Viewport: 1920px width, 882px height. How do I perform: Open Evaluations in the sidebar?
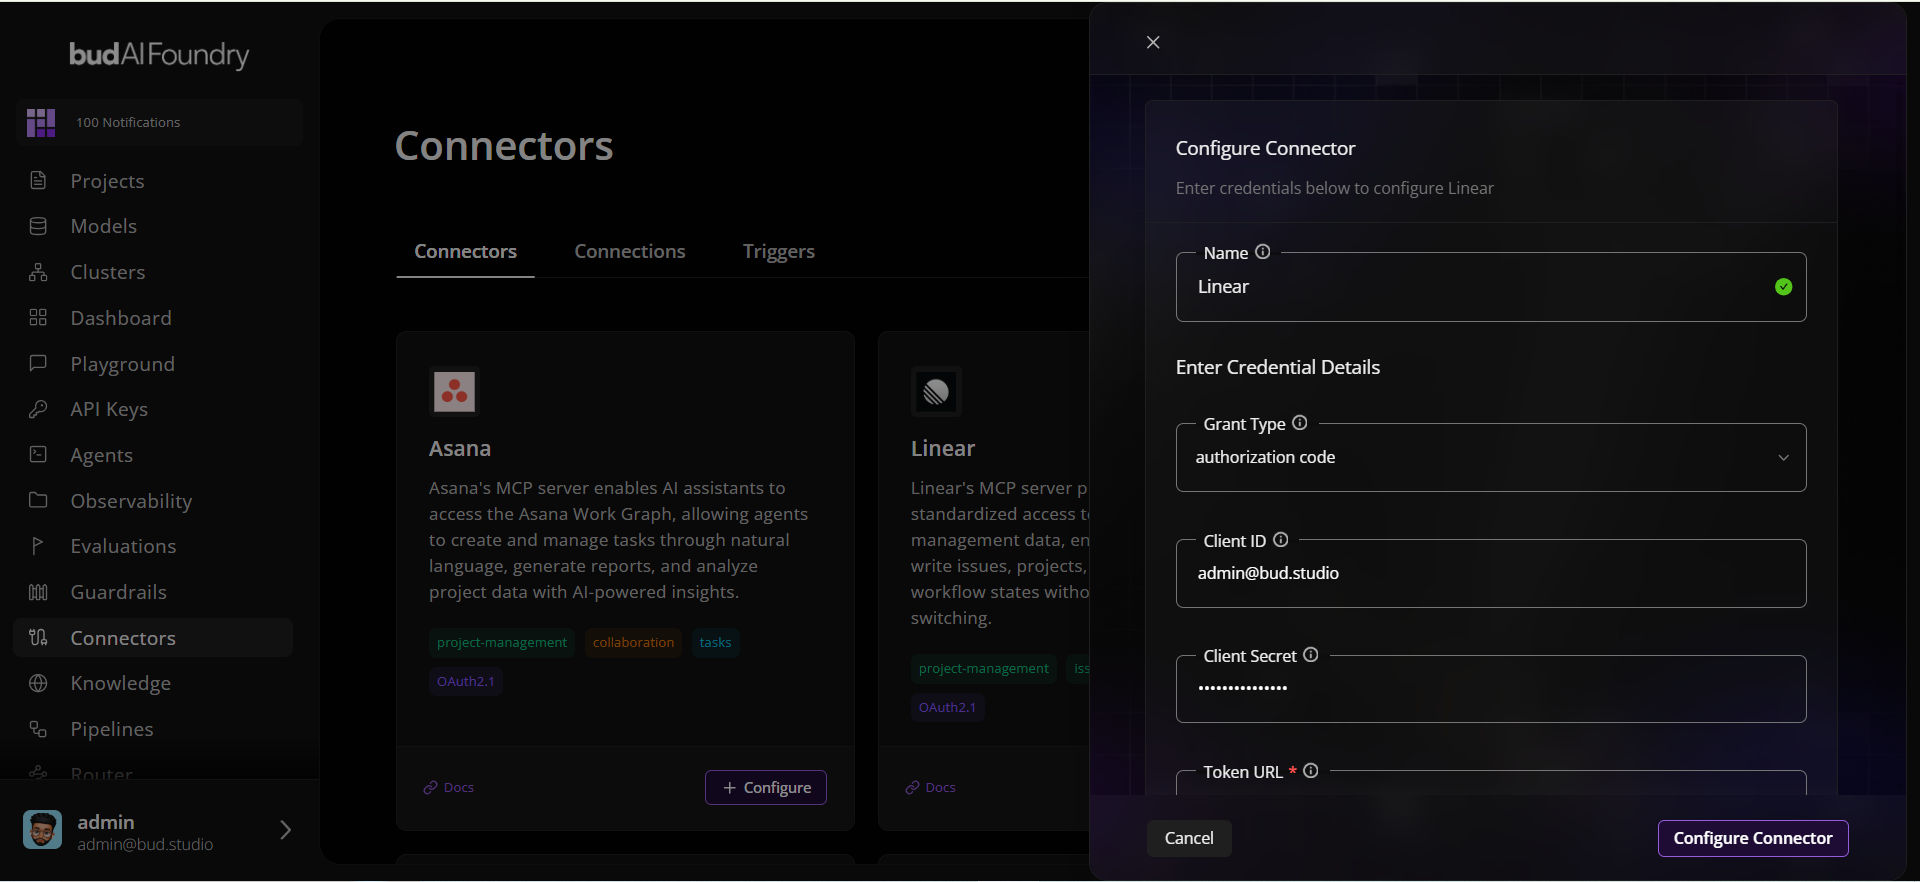(153, 546)
